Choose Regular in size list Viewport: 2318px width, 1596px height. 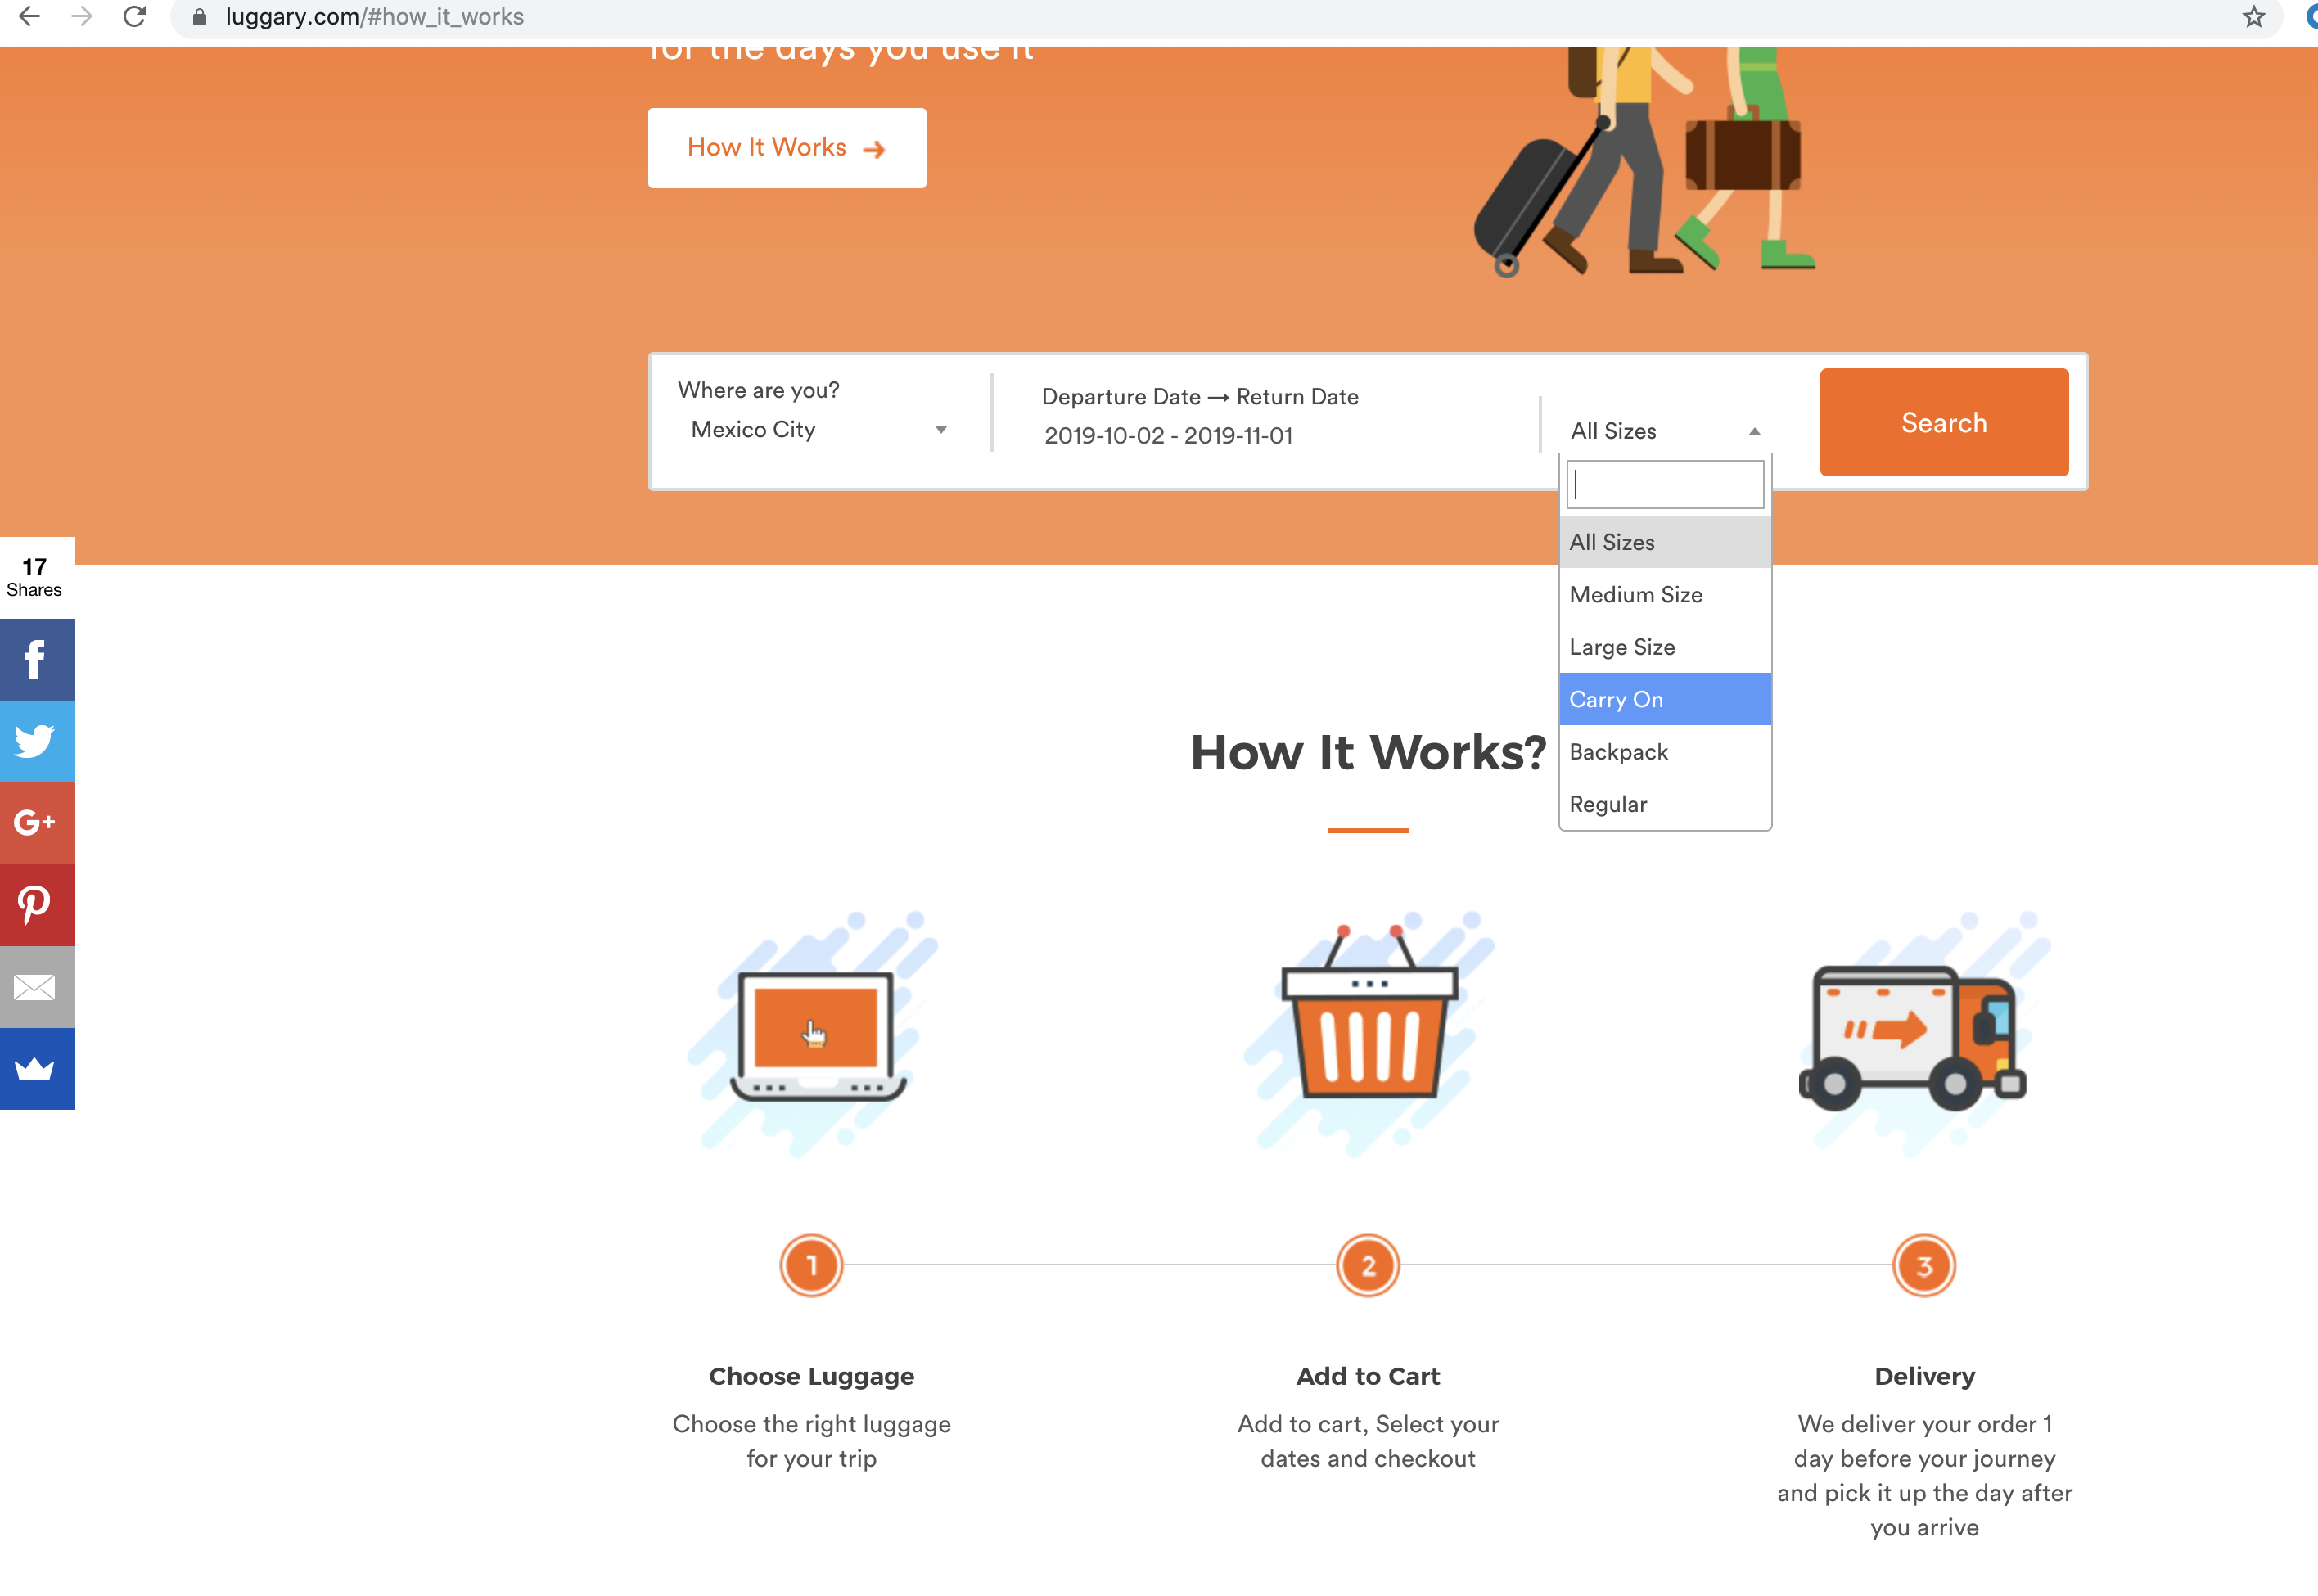coord(1664,804)
